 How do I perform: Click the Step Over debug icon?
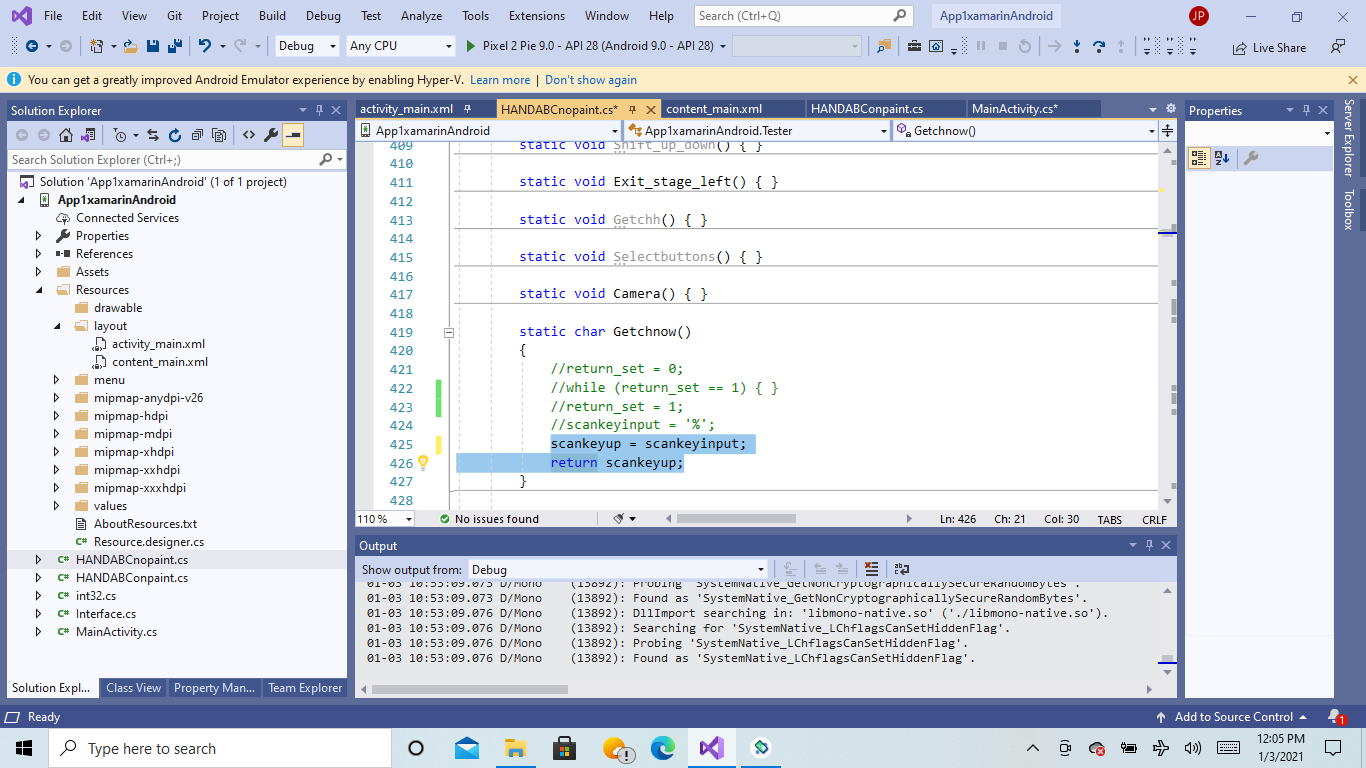tap(1099, 46)
